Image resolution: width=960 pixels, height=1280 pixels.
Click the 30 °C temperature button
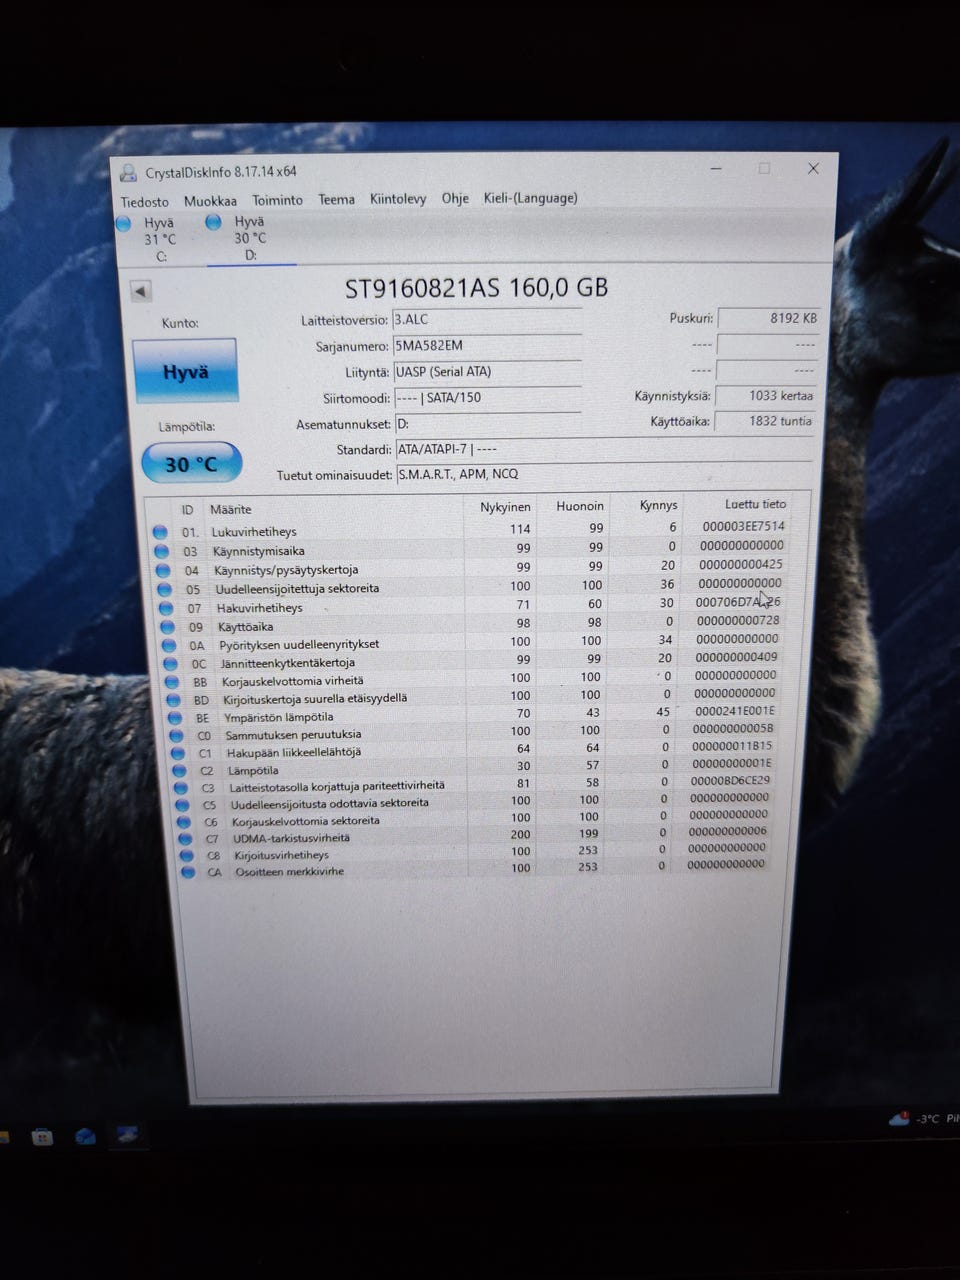pos(191,464)
